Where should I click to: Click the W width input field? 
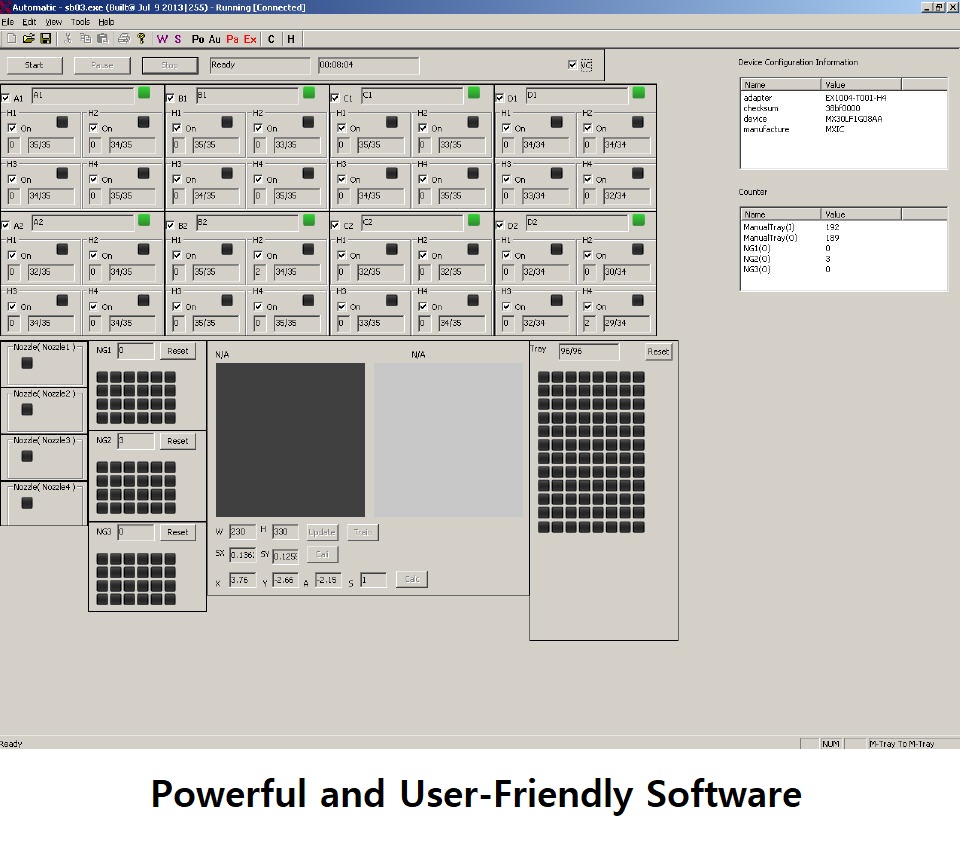coord(242,531)
